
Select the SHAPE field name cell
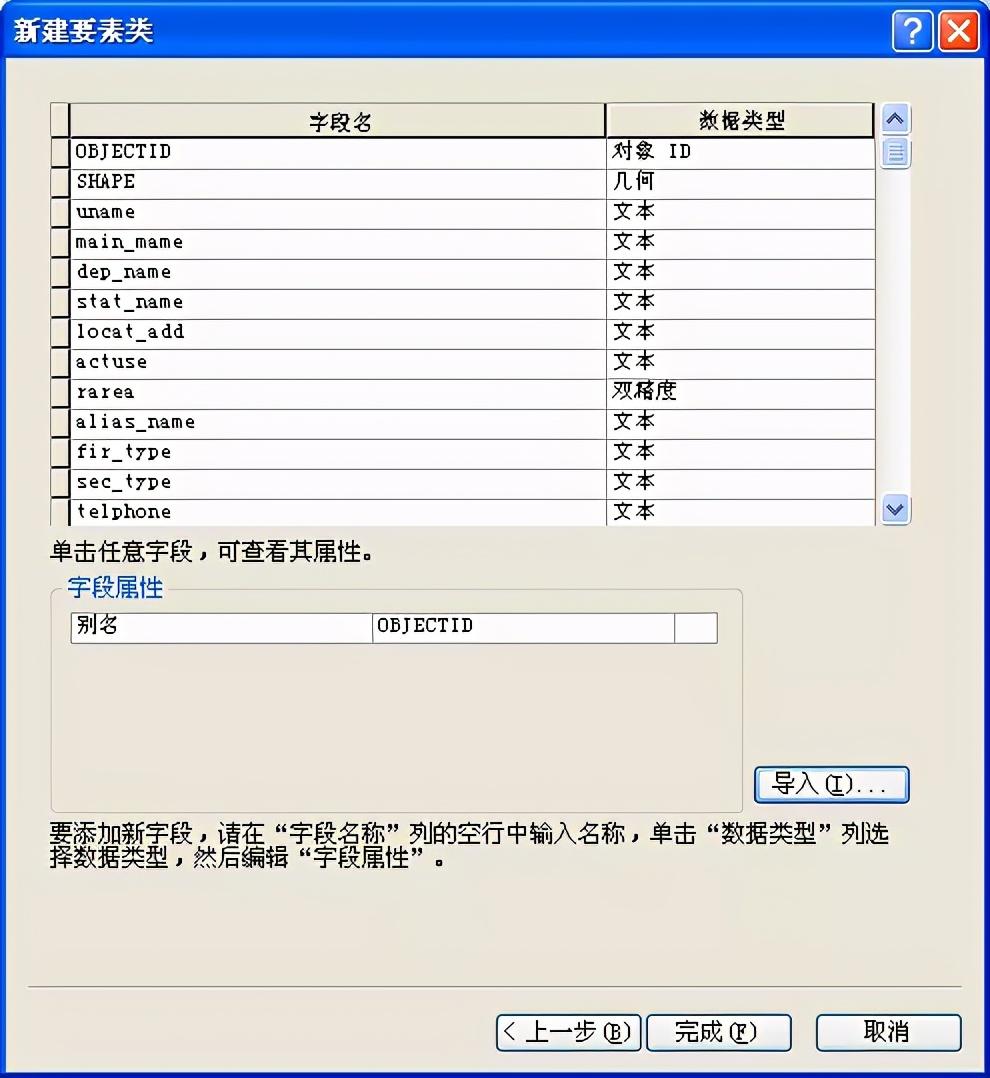coord(338,184)
